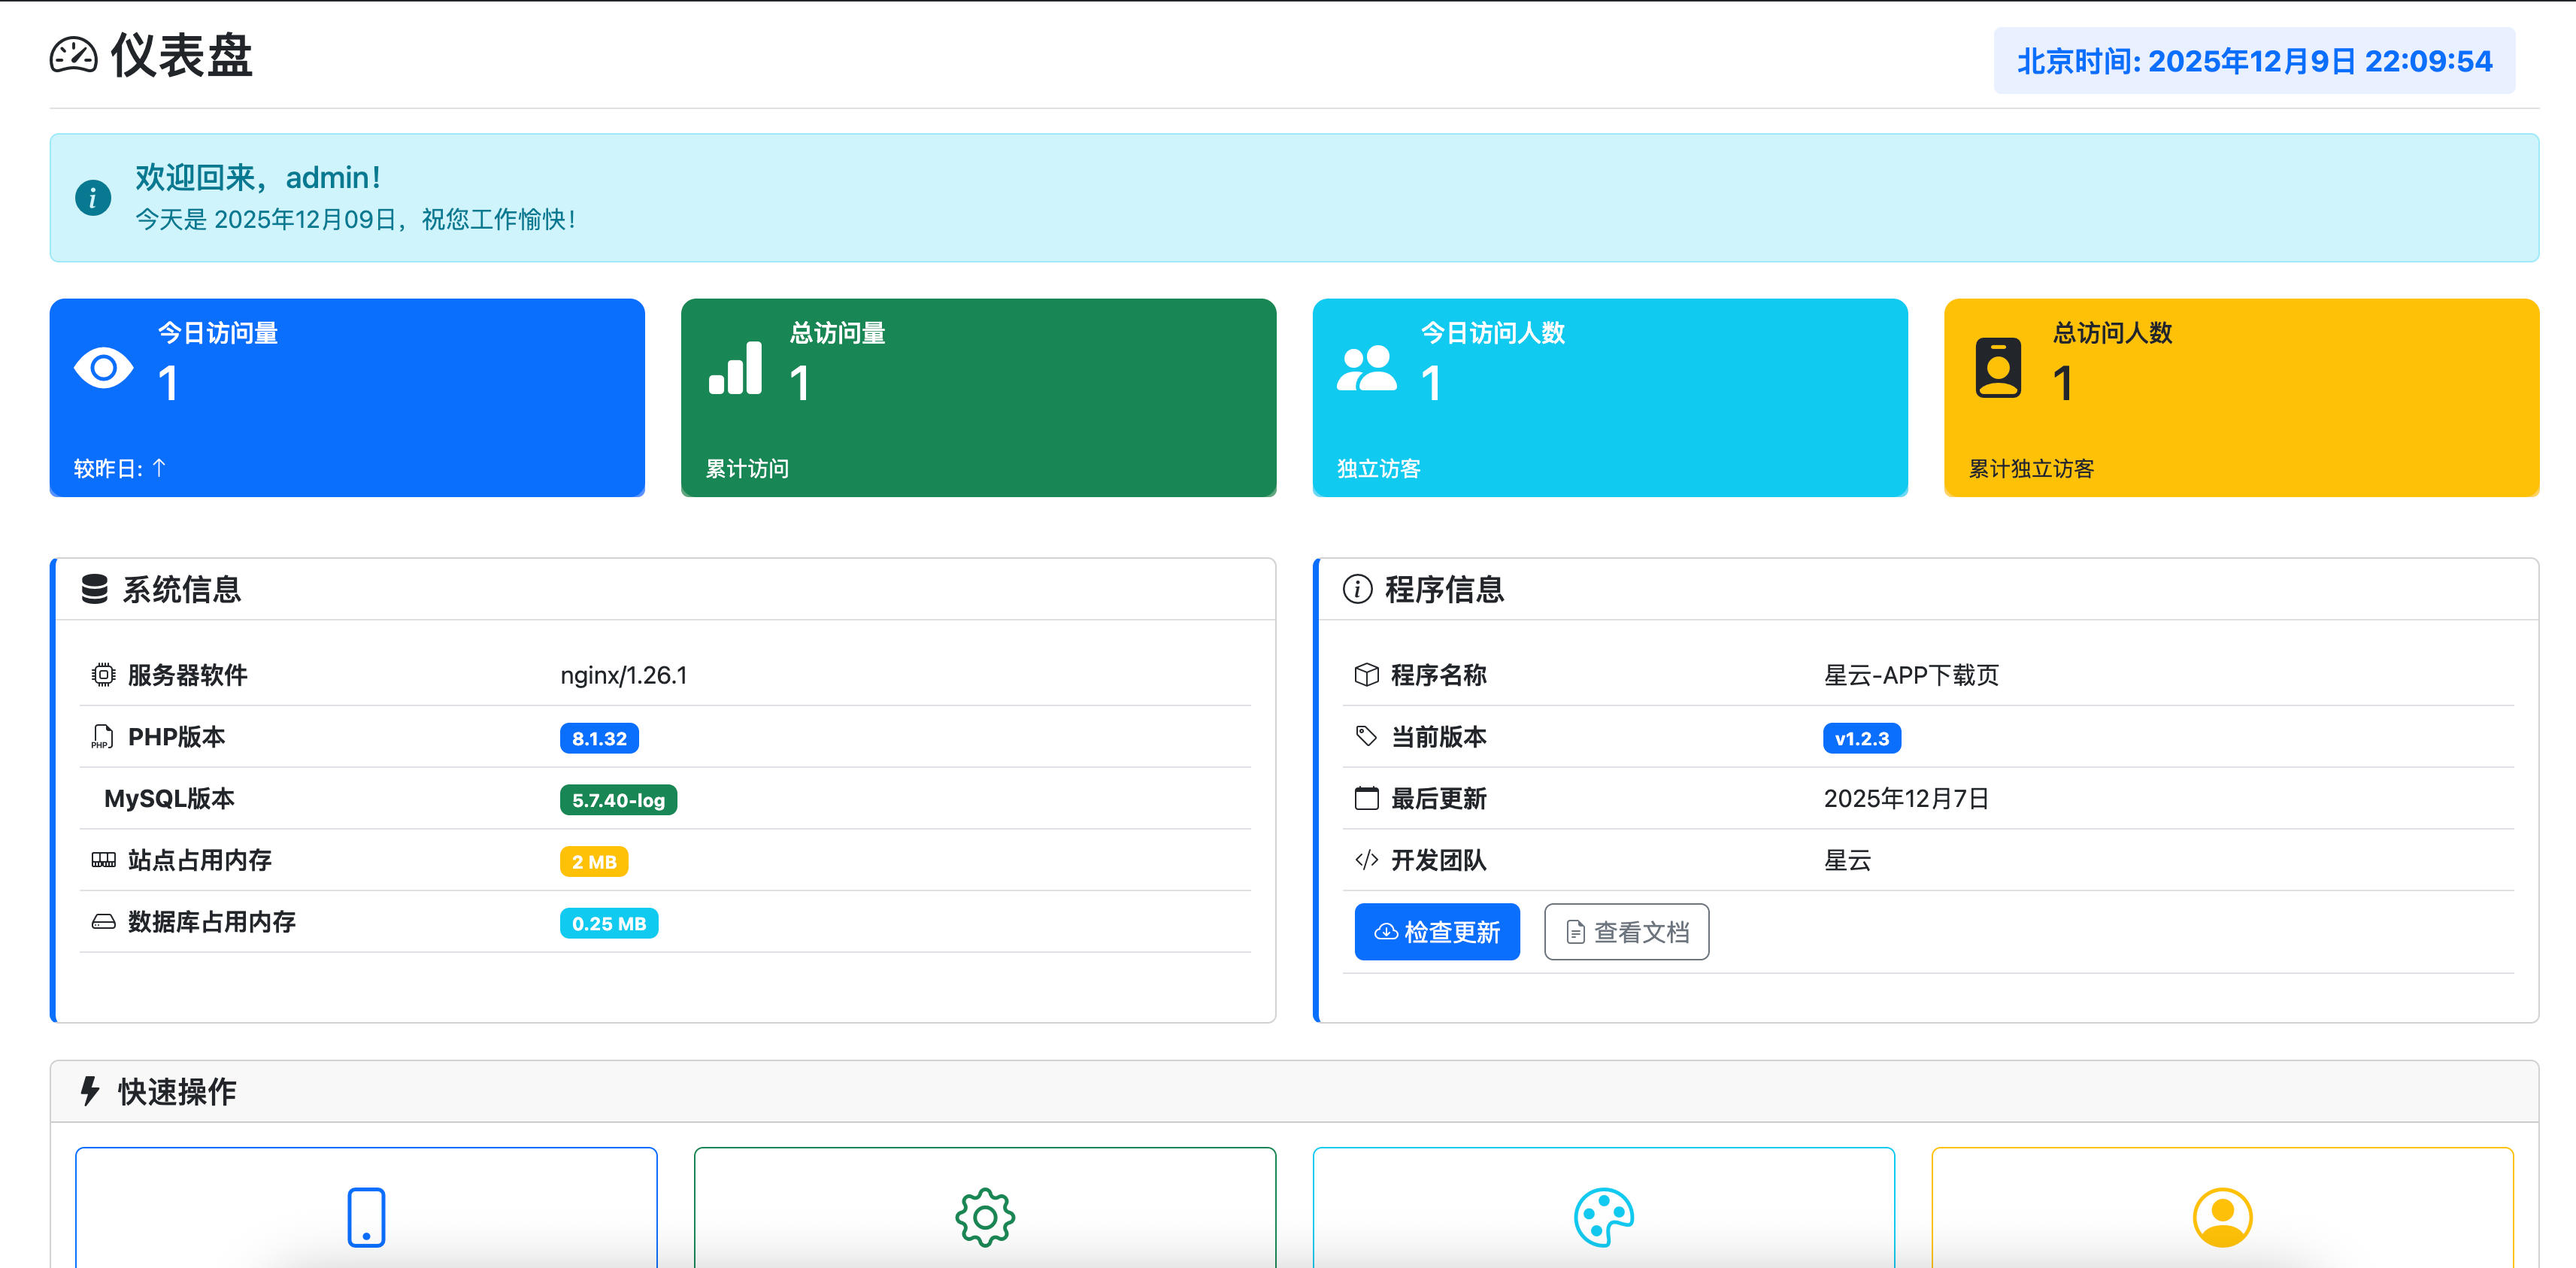Click the 累计独立访客 label in yellow card
This screenshot has height=1268, width=2576.
(x=2031, y=468)
